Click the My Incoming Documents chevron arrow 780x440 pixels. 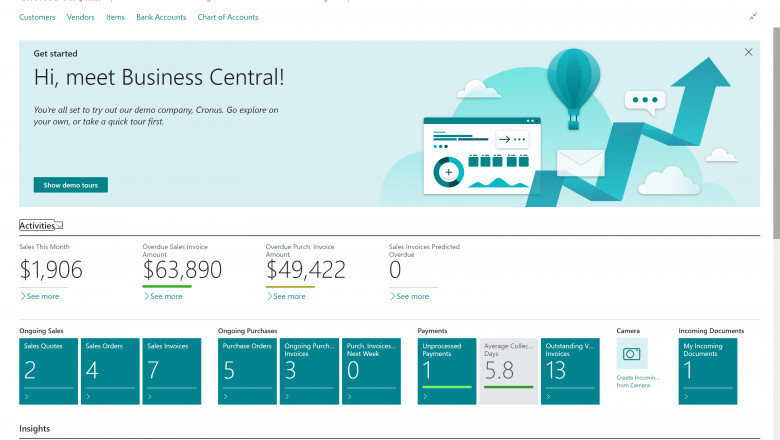point(686,396)
